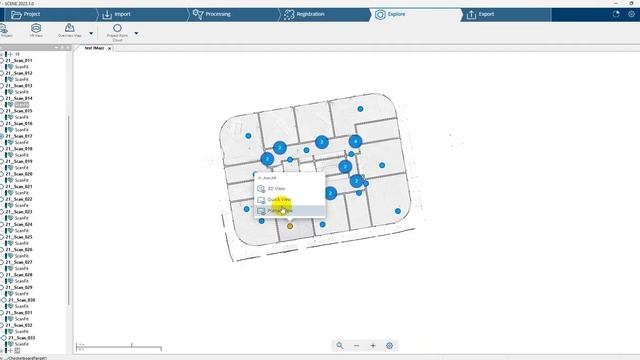The height and width of the screenshot is (360, 640).
Task: Open map settings gear at bottom
Action: point(389,346)
